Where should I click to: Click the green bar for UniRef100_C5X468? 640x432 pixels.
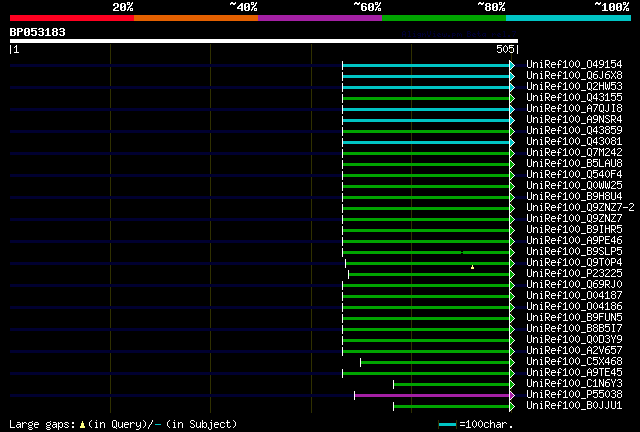click(x=435, y=363)
